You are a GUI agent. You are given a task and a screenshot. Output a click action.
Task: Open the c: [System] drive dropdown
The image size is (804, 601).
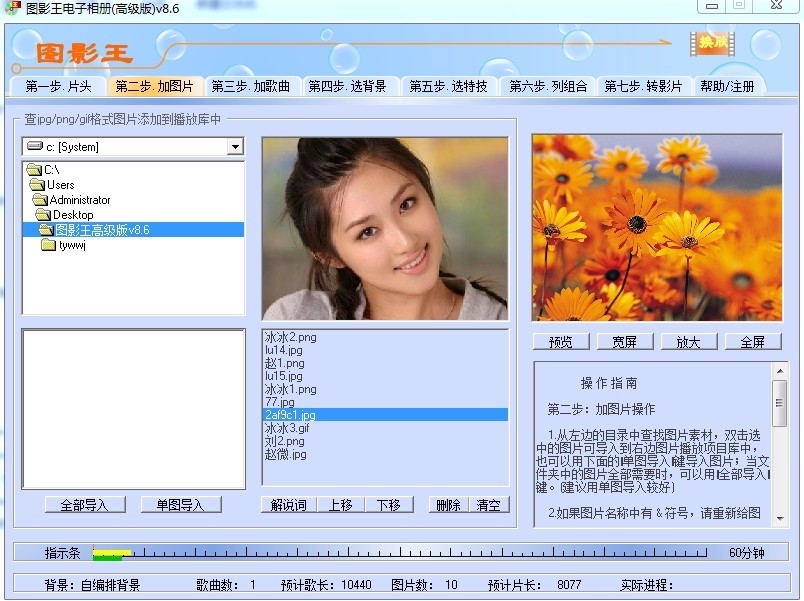pos(235,147)
